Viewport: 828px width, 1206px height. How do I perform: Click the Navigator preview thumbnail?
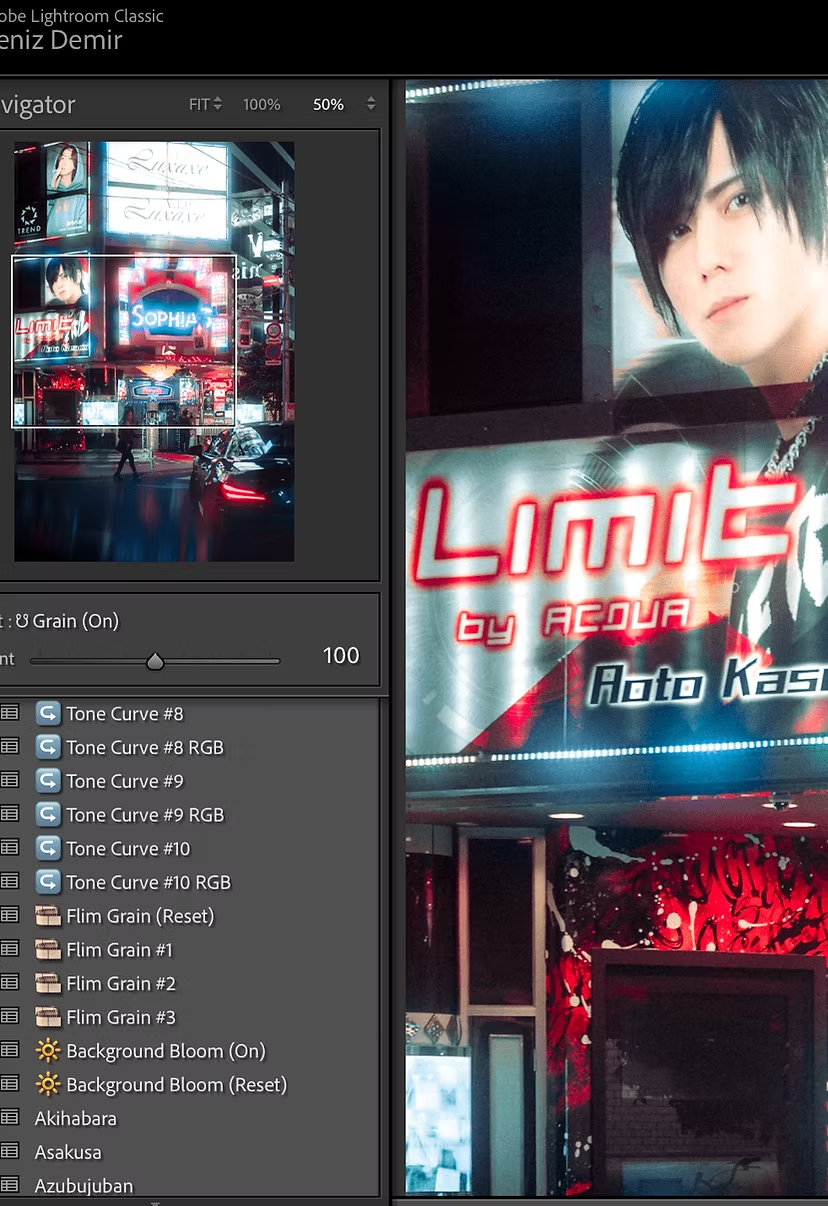[154, 351]
